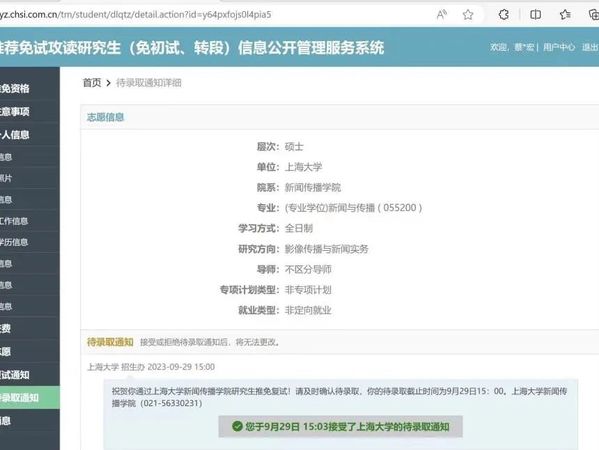
Task: Click the green acceptance confirmation banner
Action: pos(340,426)
